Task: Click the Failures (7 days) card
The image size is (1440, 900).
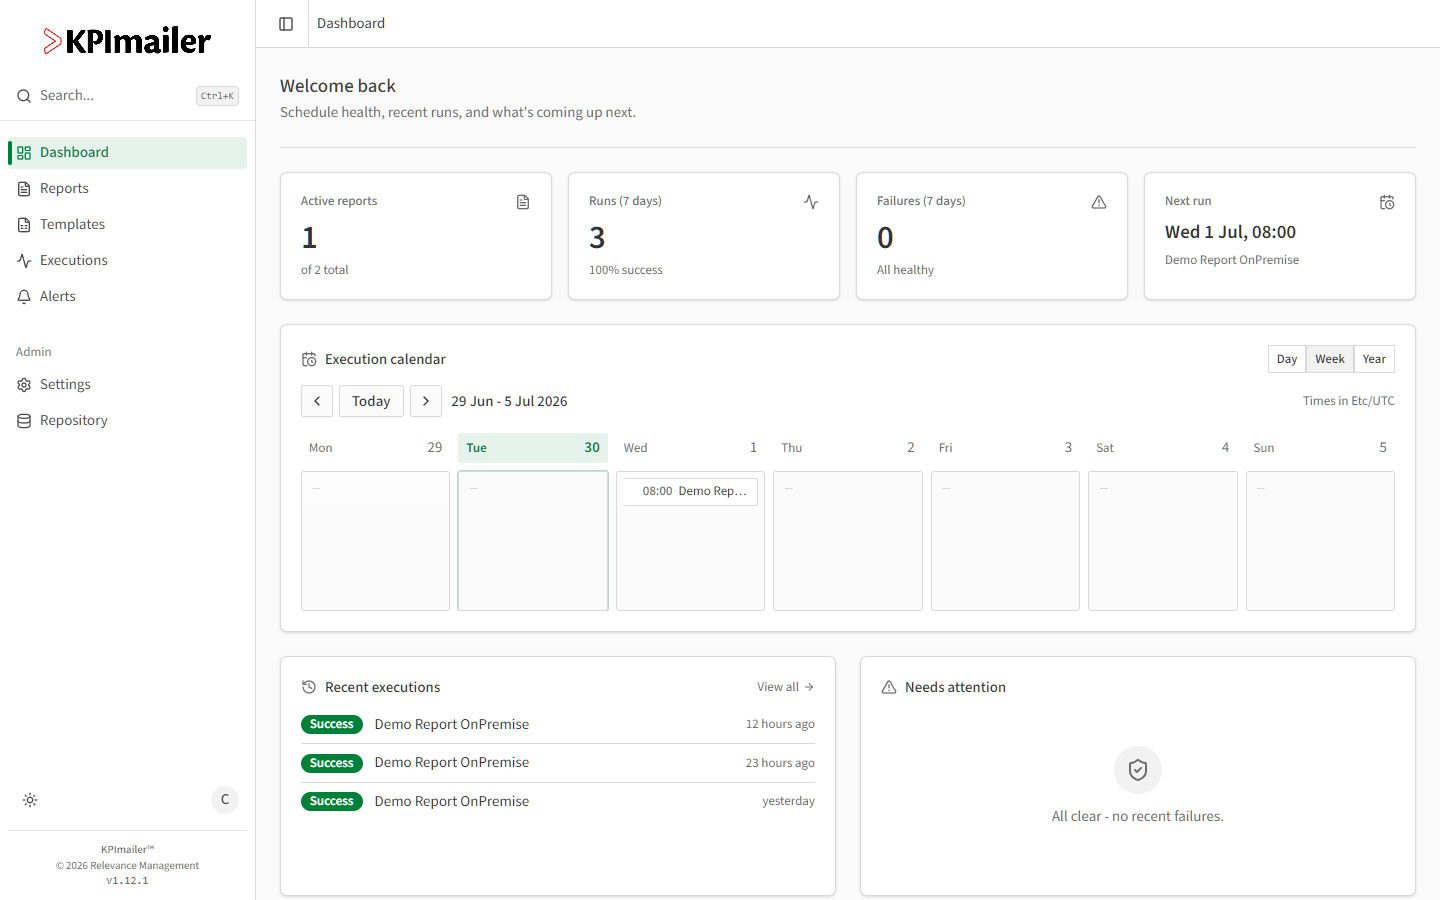Action: pyautogui.click(x=992, y=236)
